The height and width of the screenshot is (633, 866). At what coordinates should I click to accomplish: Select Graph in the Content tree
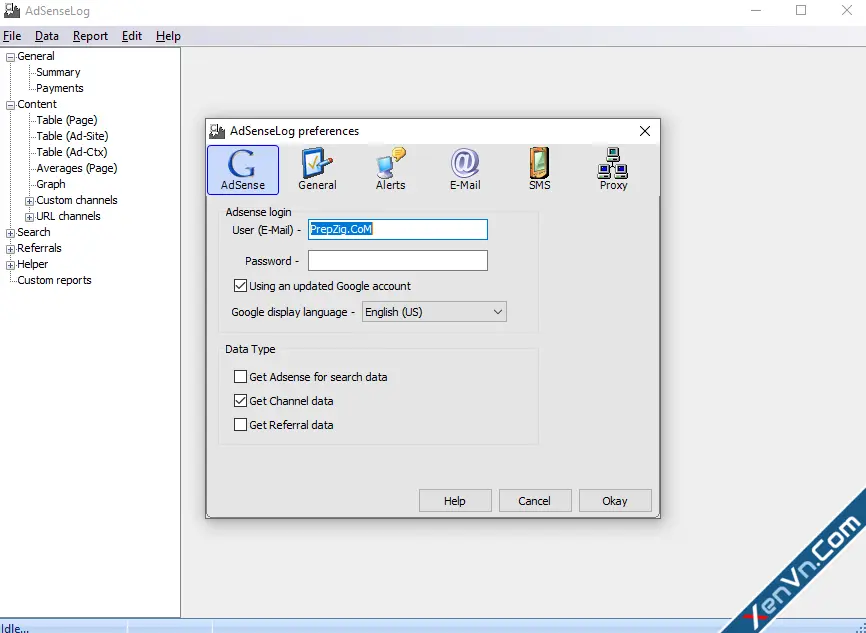pyautogui.click(x=51, y=184)
